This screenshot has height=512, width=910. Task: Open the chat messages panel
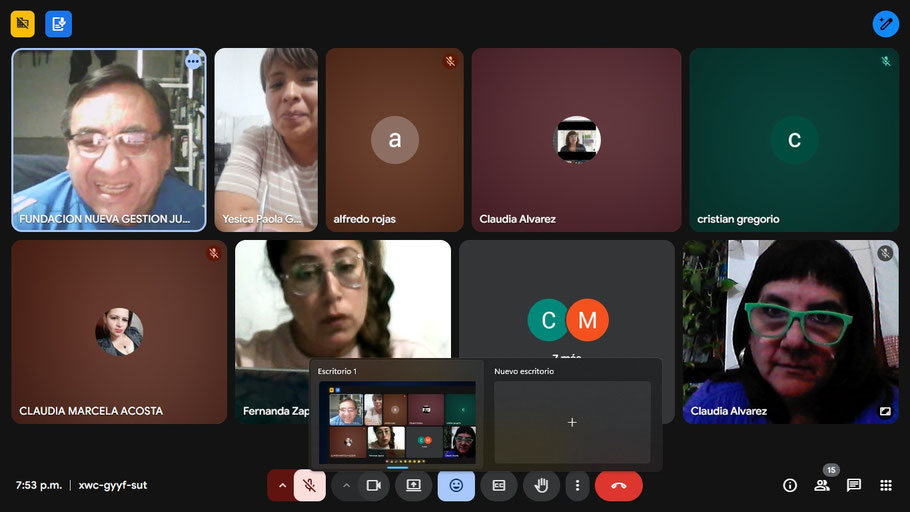tap(854, 485)
